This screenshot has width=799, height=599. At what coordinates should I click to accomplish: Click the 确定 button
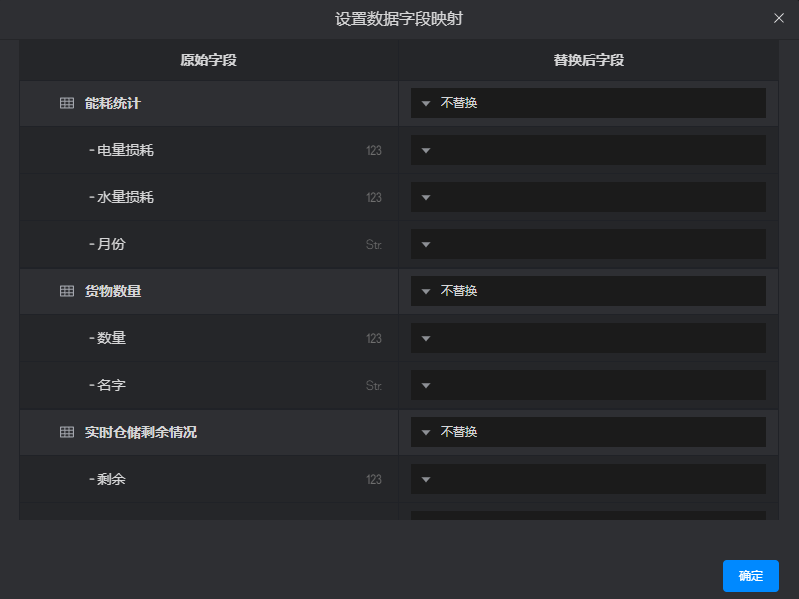coord(750,575)
